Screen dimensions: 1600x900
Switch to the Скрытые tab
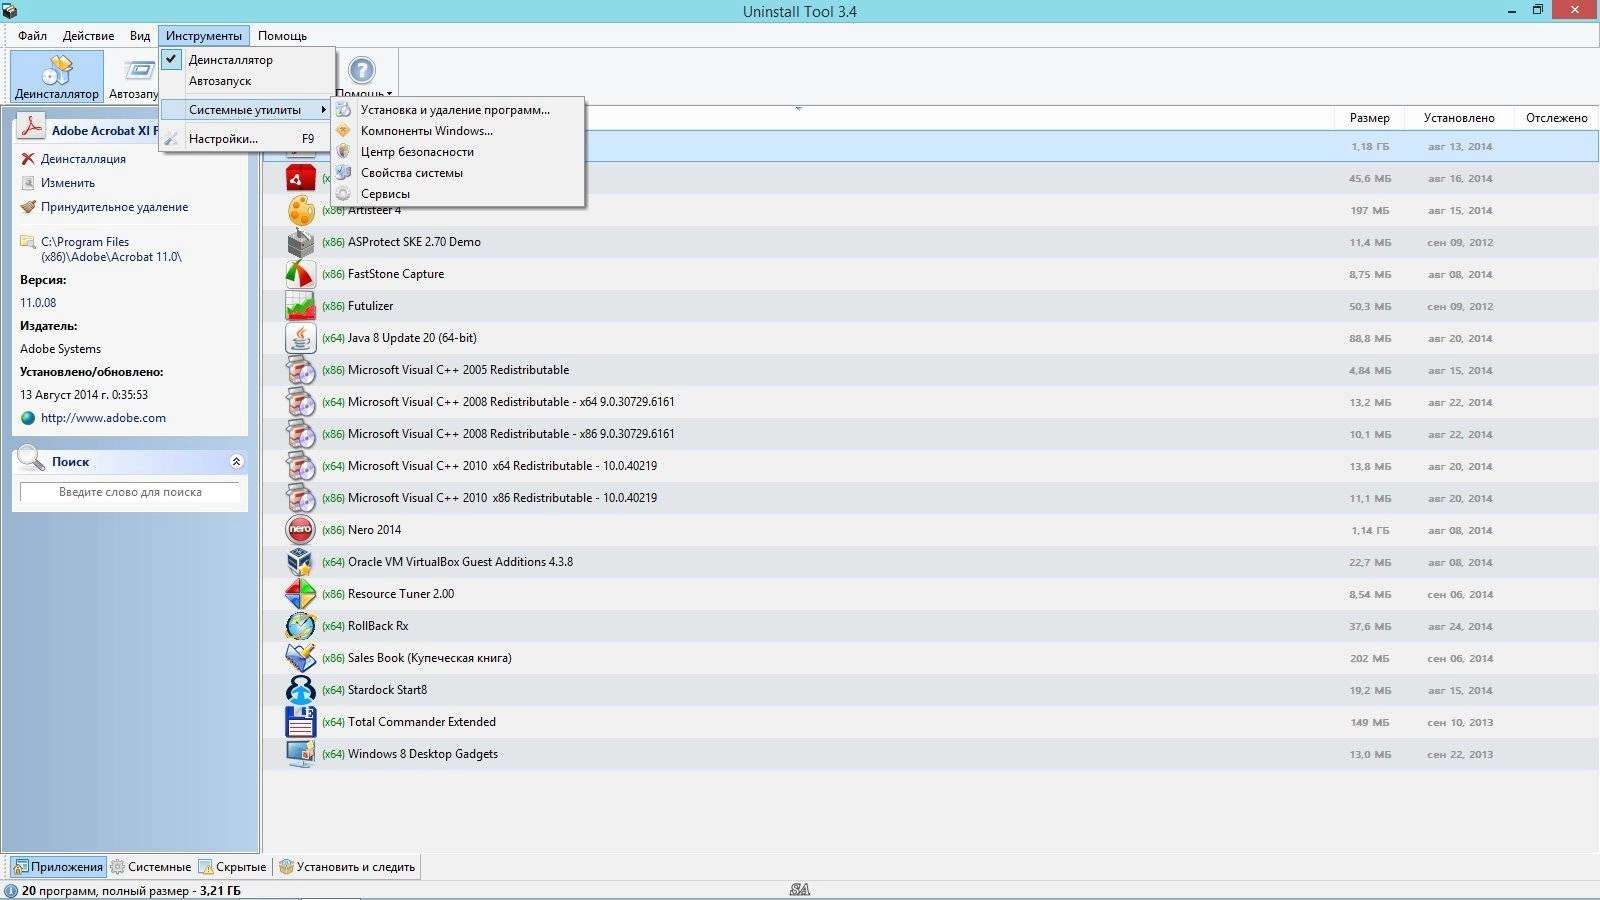[232, 867]
